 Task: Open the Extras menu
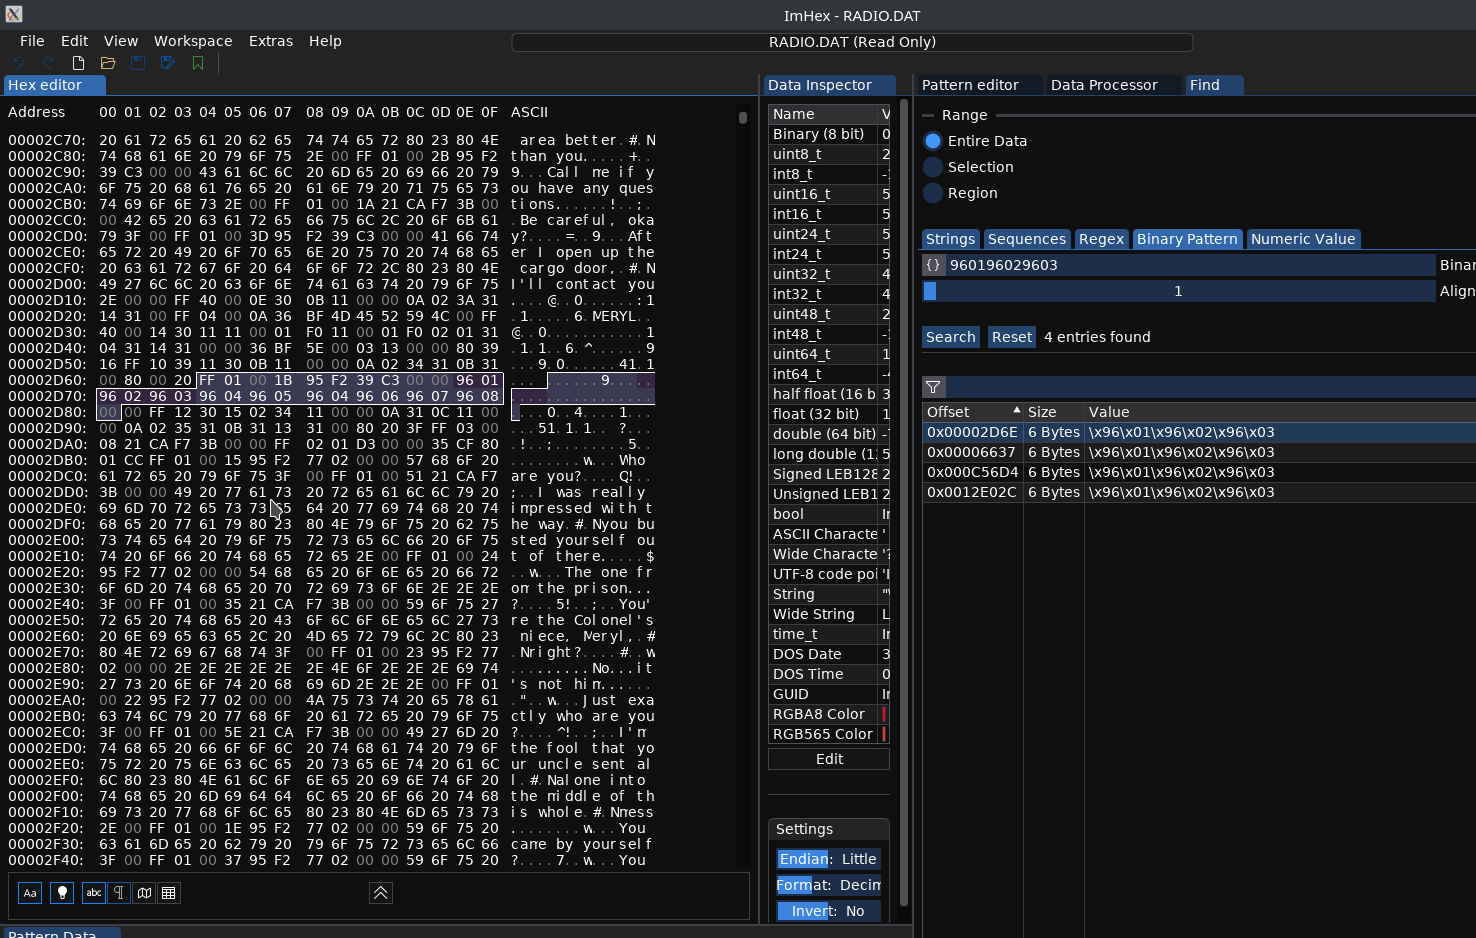click(x=270, y=41)
